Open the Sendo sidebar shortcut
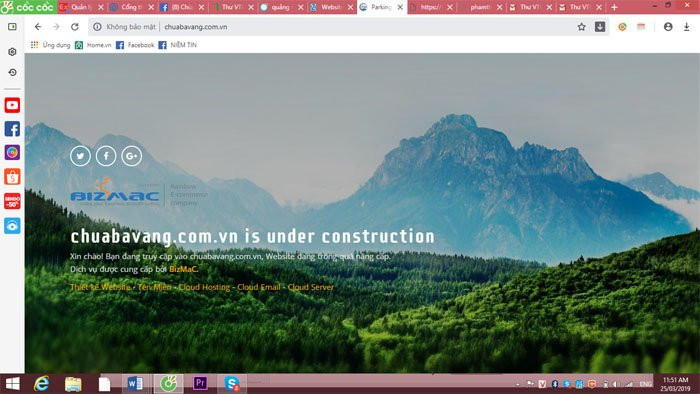 [x=12, y=201]
